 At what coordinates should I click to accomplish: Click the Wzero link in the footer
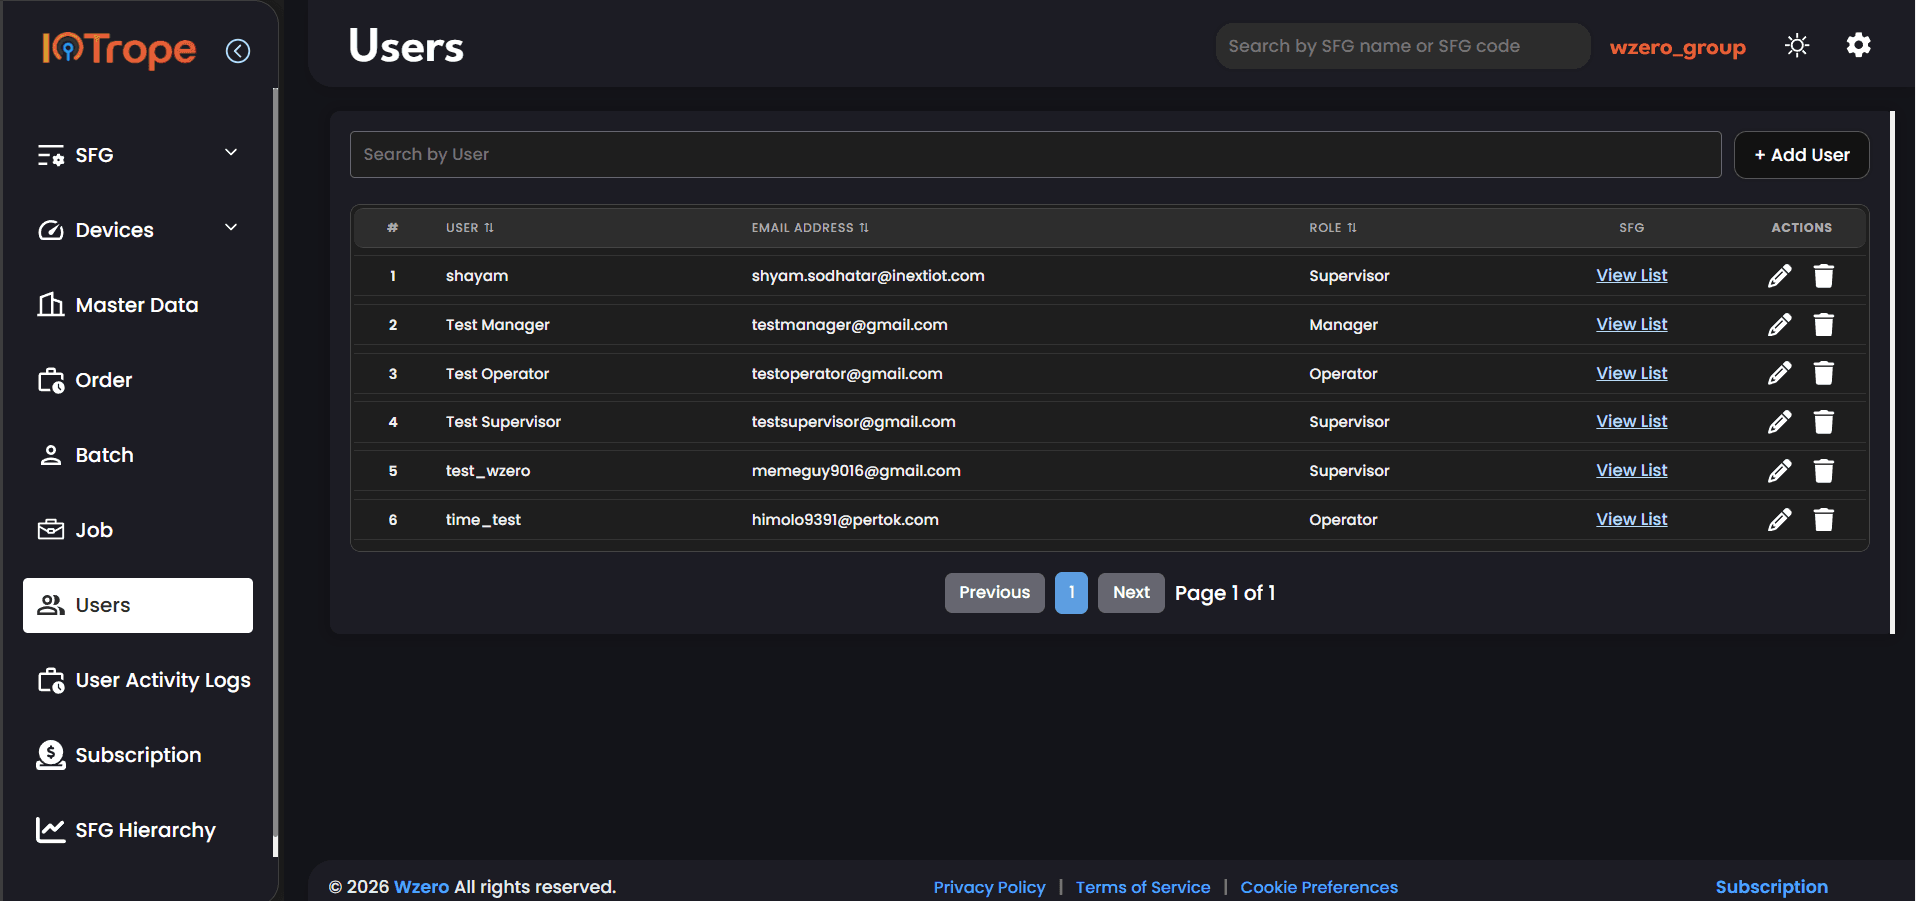(421, 887)
